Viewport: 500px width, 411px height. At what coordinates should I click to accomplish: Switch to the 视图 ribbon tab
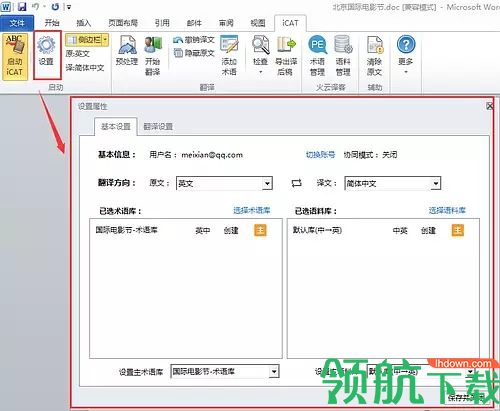tap(258, 23)
